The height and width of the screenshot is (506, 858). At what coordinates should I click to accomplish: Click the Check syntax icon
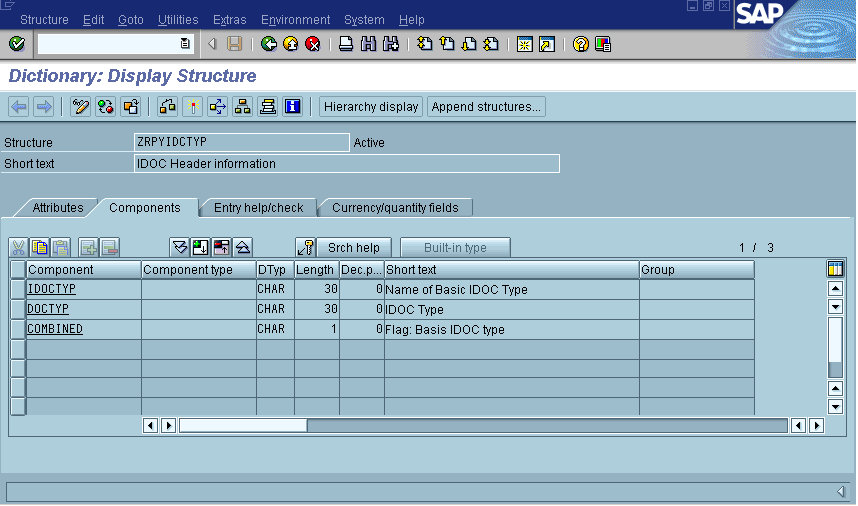(x=167, y=107)
